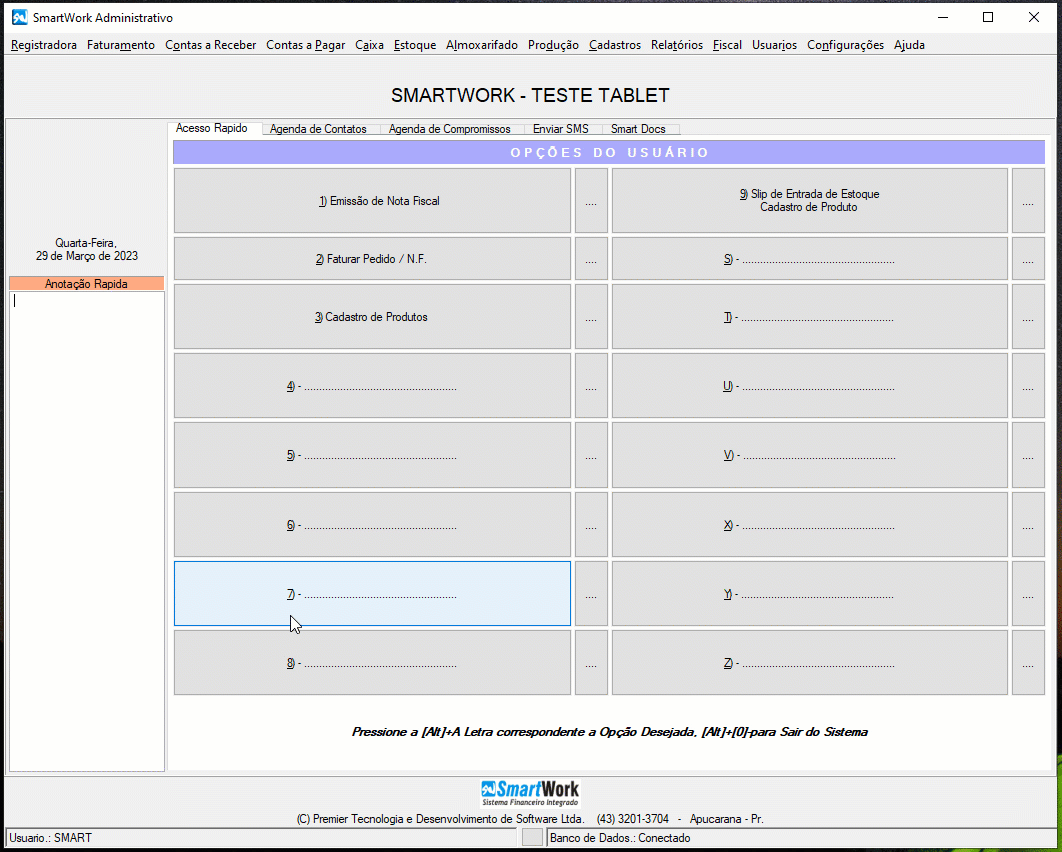Click the date '29 de Março de 2023'
The image size is (1062, 852).
(x=87, y=256)
